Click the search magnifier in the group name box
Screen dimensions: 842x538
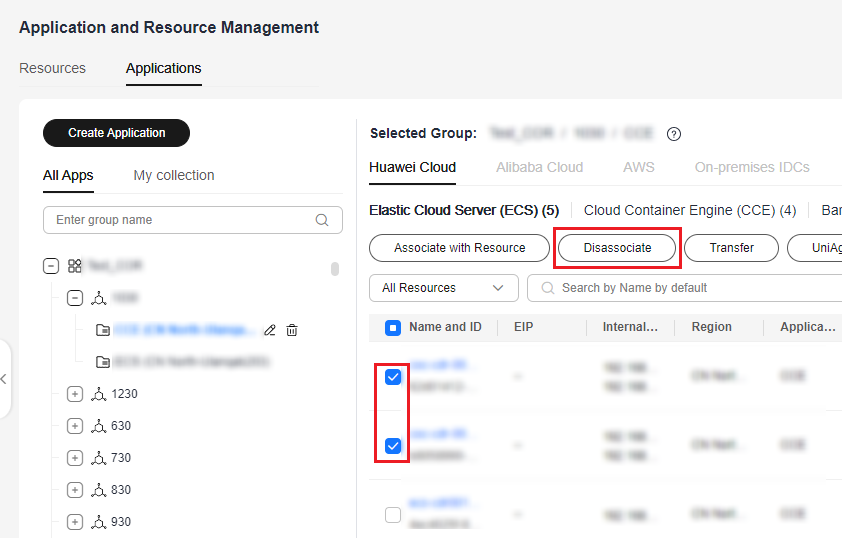(322, 220)
